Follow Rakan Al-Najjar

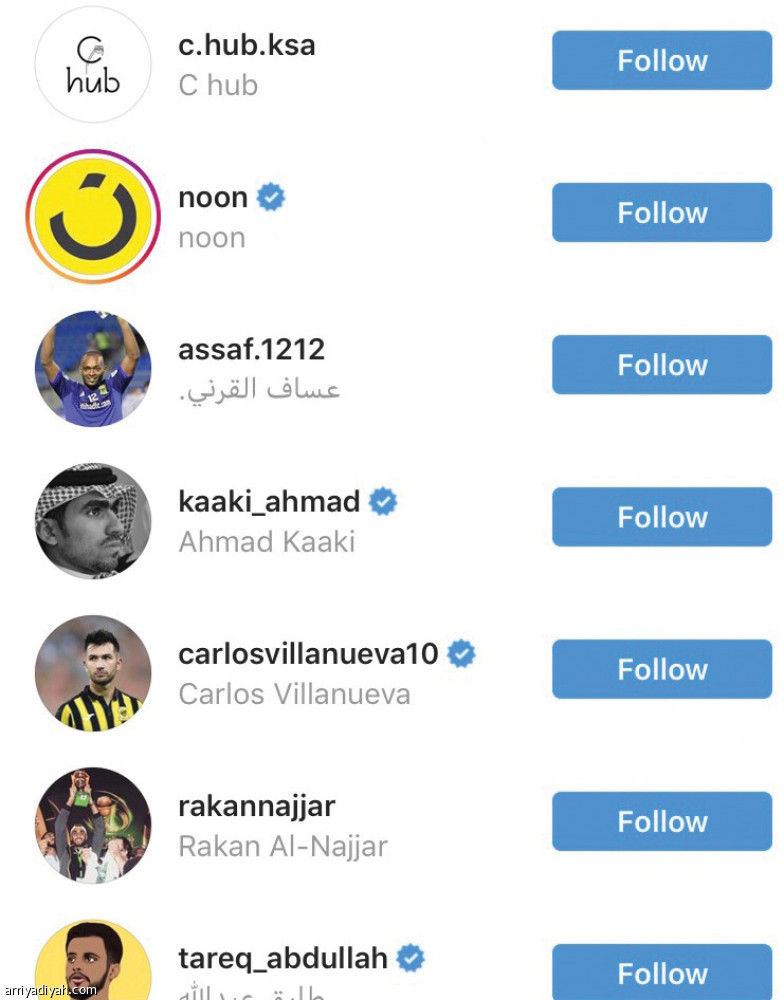[662, 821]
